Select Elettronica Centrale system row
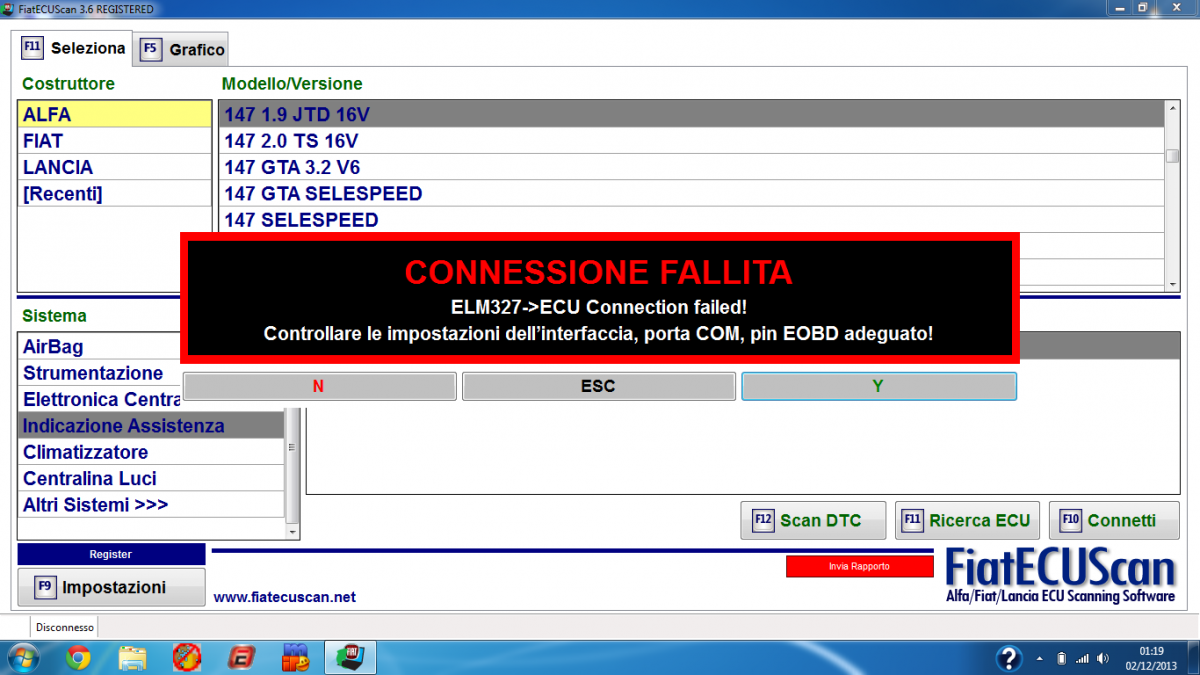This screenshot has height=675, width=1200. (100, 399)
